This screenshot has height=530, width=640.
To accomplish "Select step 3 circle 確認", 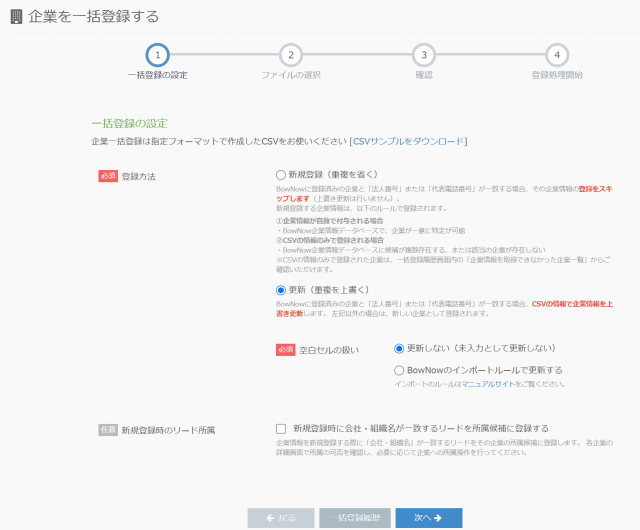I will 424,55.
